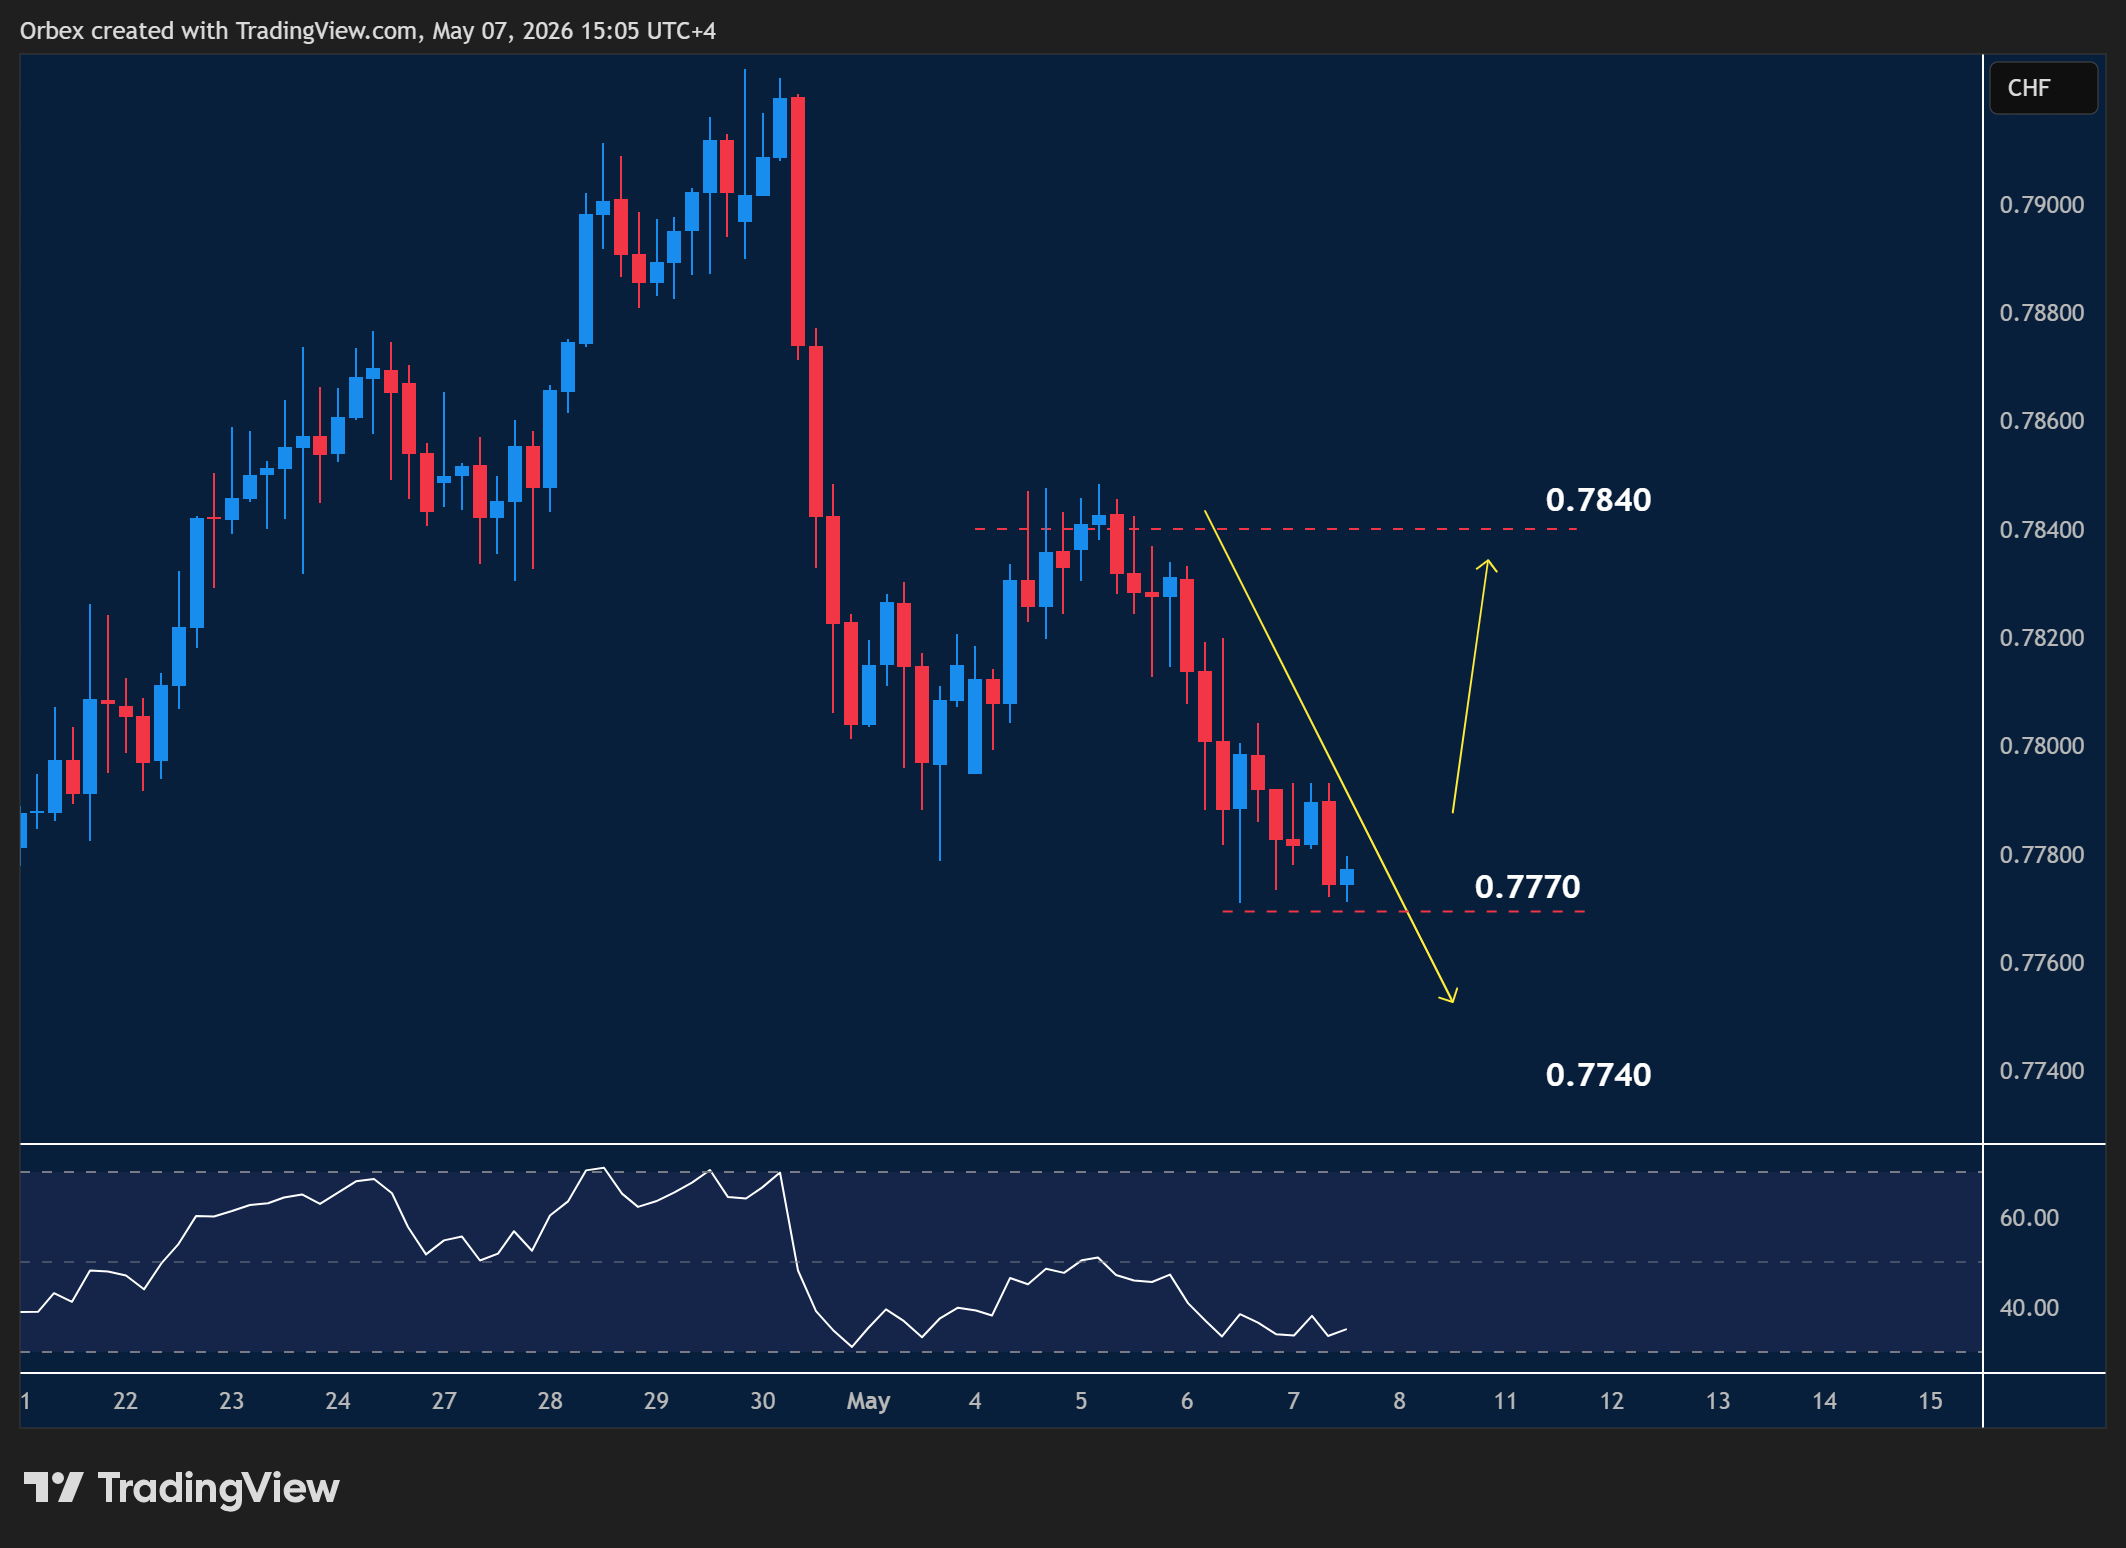2126x1548 pixels.
Task: Click the 0.79000 price axis value
Action: coord(2042,205)
